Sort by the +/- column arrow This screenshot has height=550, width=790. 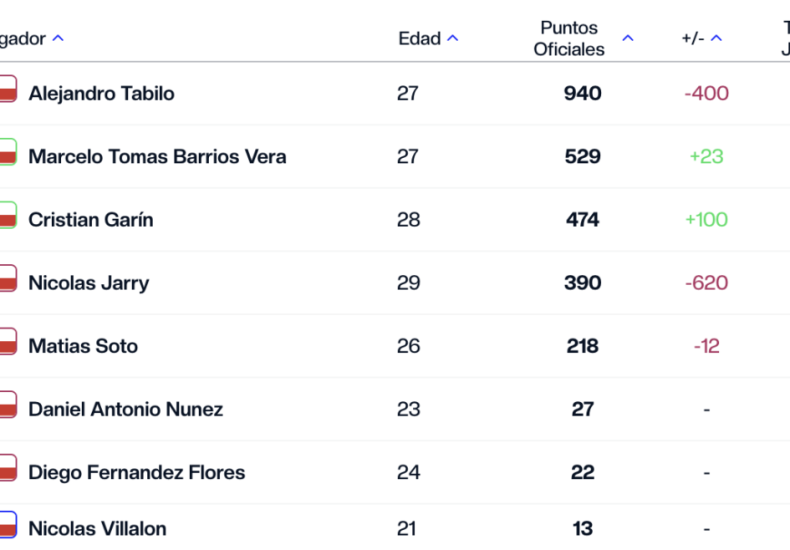(716, 38)
